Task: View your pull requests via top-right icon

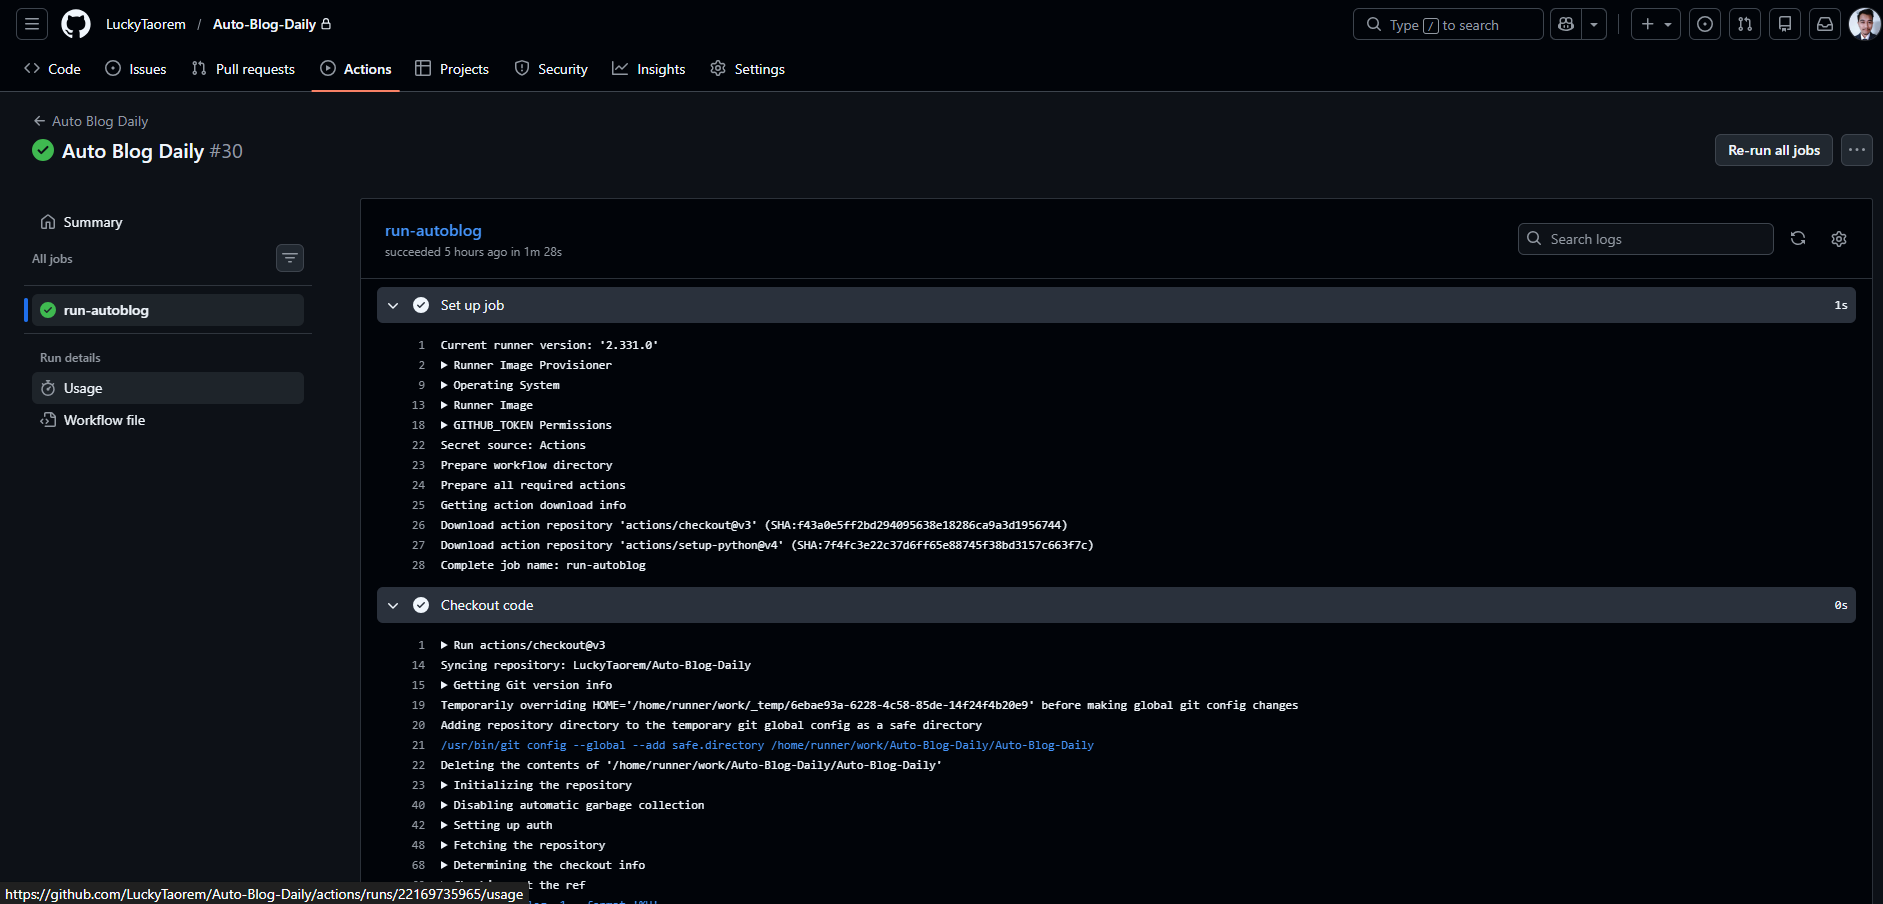Action: click(x=1744, y=24)
